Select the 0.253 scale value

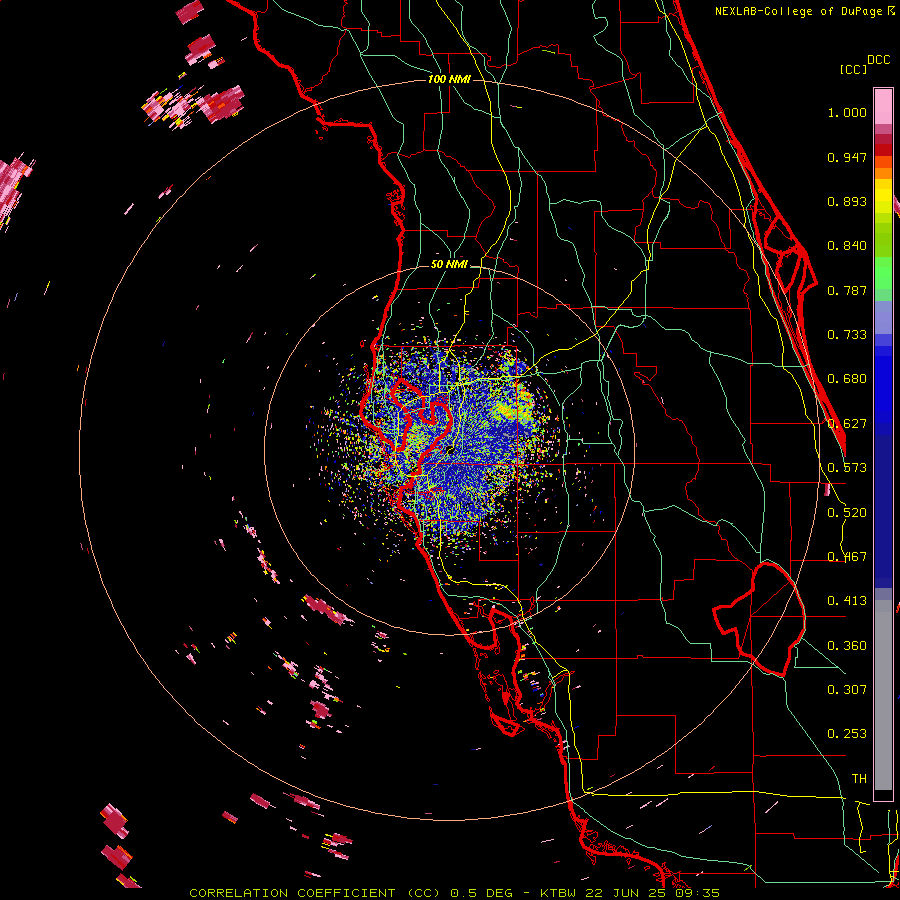[847, 734]
